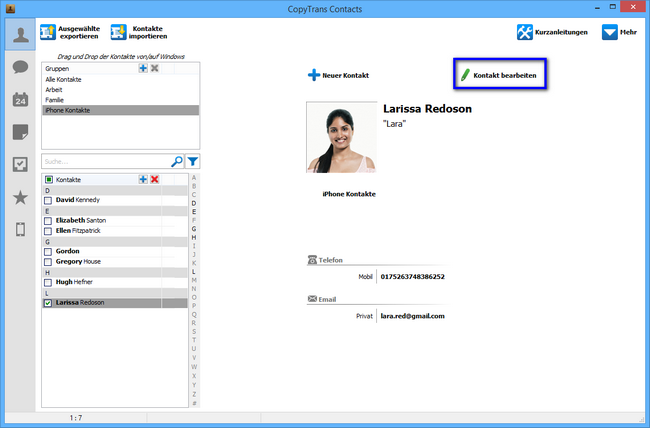This screenshot has width=650, height=428.
Task: Open the Notes sidebar icon
Action: [x=19, y=132]
